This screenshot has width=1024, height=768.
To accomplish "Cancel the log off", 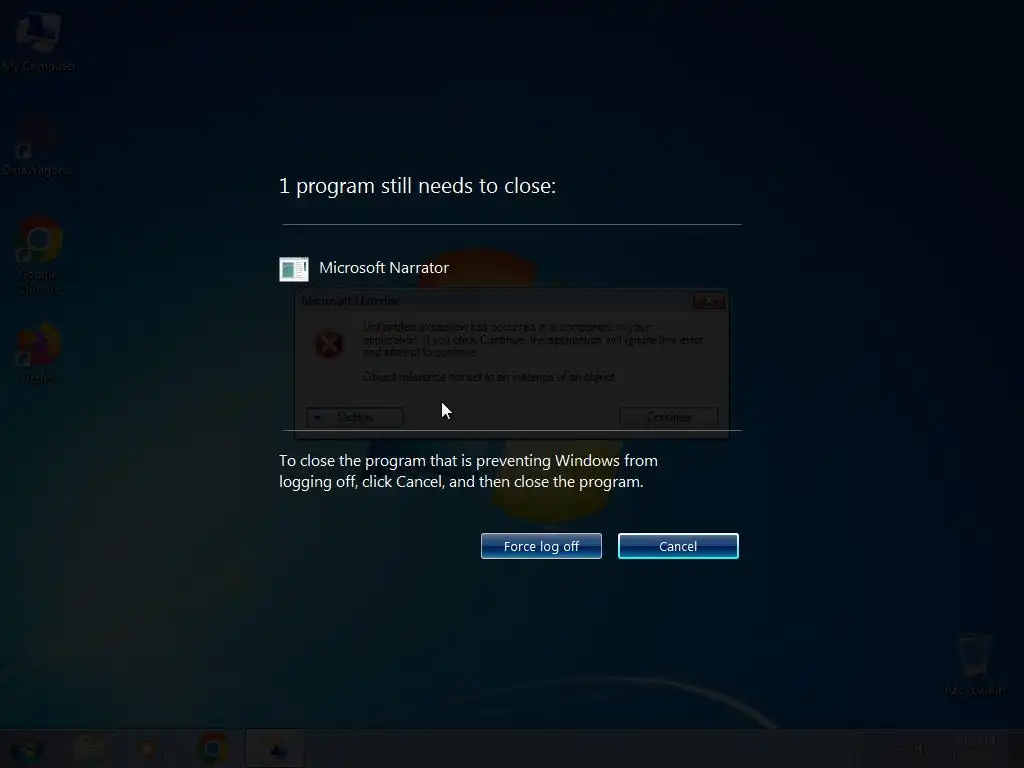I will [x=678, y=546].
